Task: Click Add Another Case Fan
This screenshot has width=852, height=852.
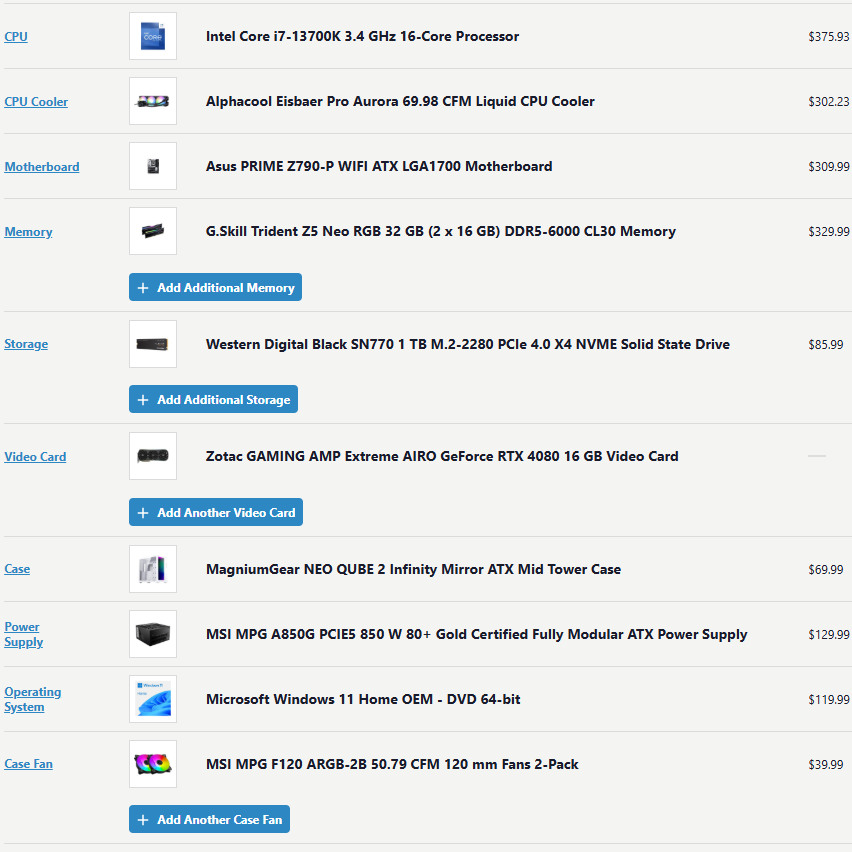Action: [x=209, y=819]
